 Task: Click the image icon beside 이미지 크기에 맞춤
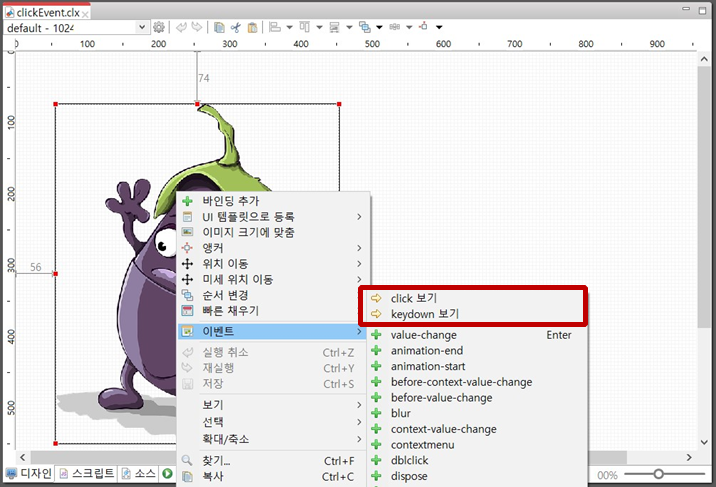[x=187, y=232]
